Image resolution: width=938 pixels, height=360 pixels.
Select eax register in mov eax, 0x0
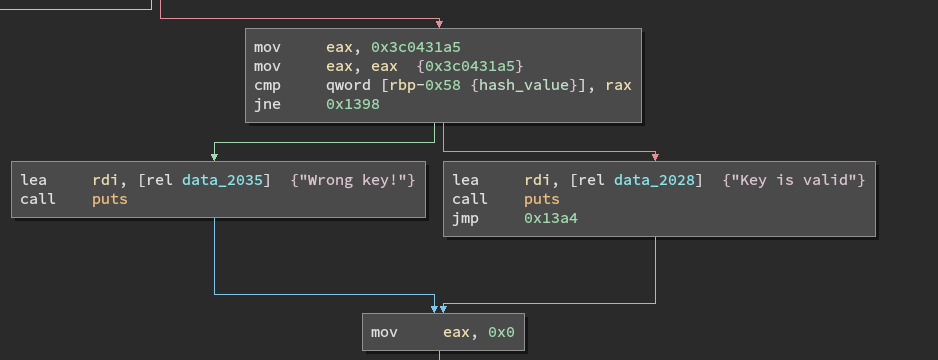(x=456, y=332)
